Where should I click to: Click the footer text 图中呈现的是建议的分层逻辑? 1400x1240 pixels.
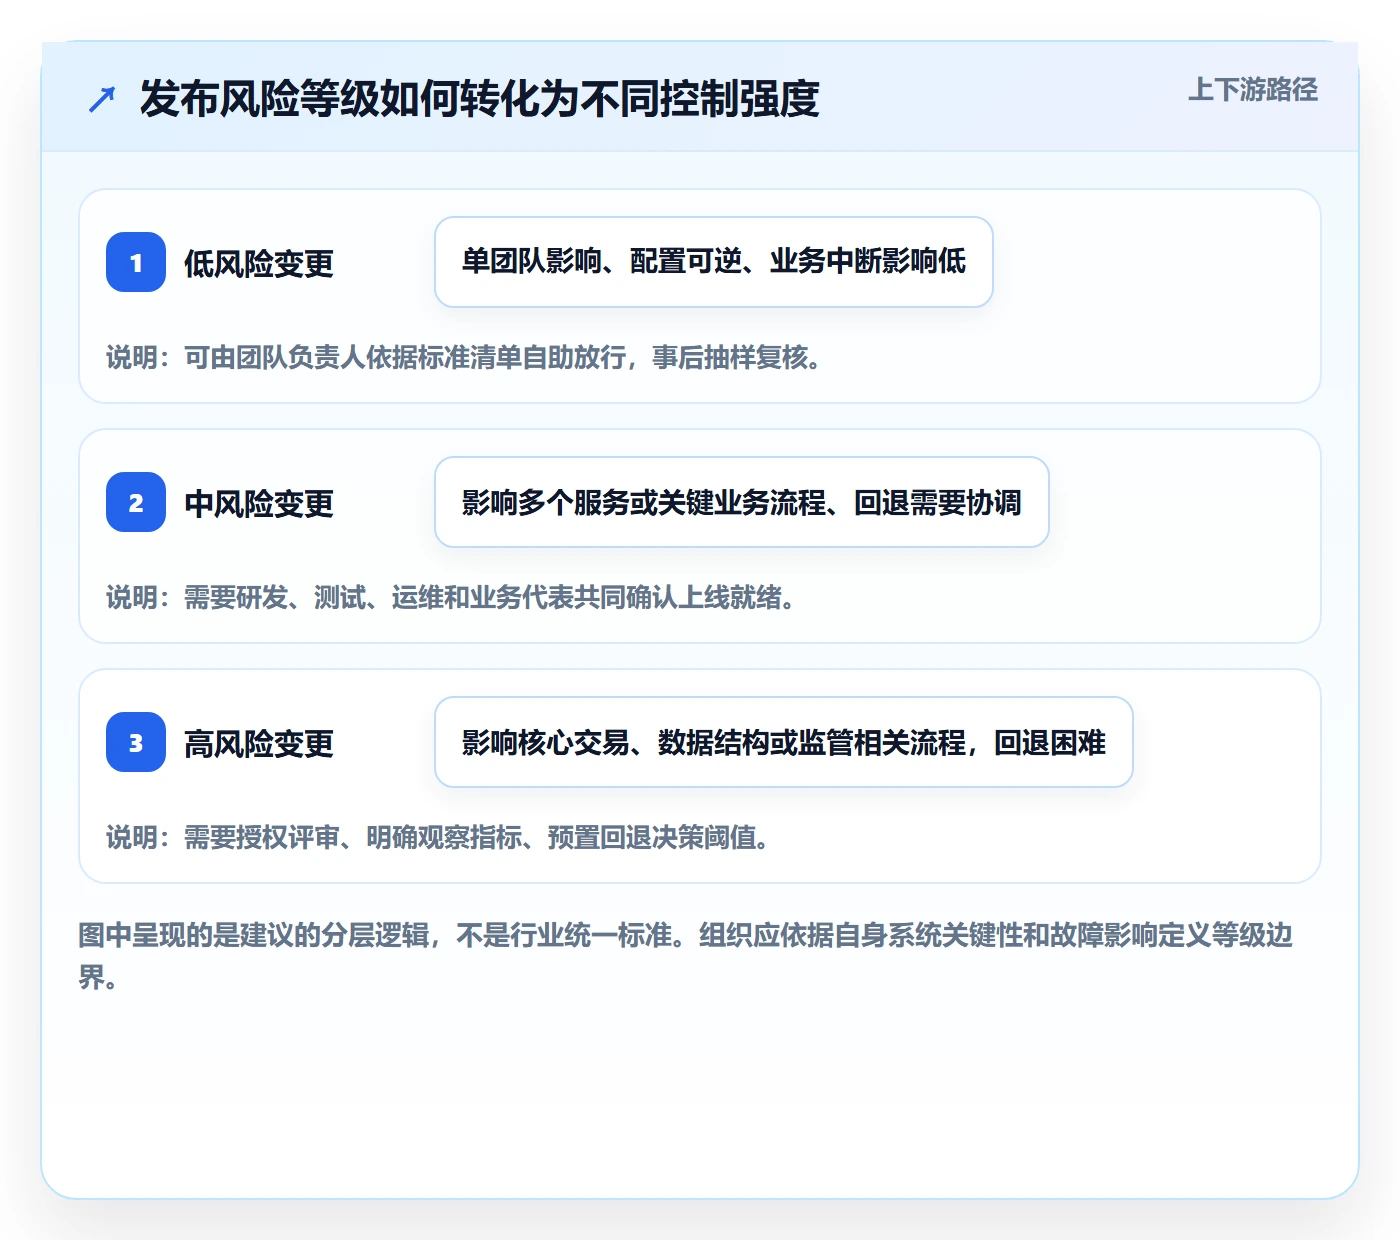coord(686,956)
